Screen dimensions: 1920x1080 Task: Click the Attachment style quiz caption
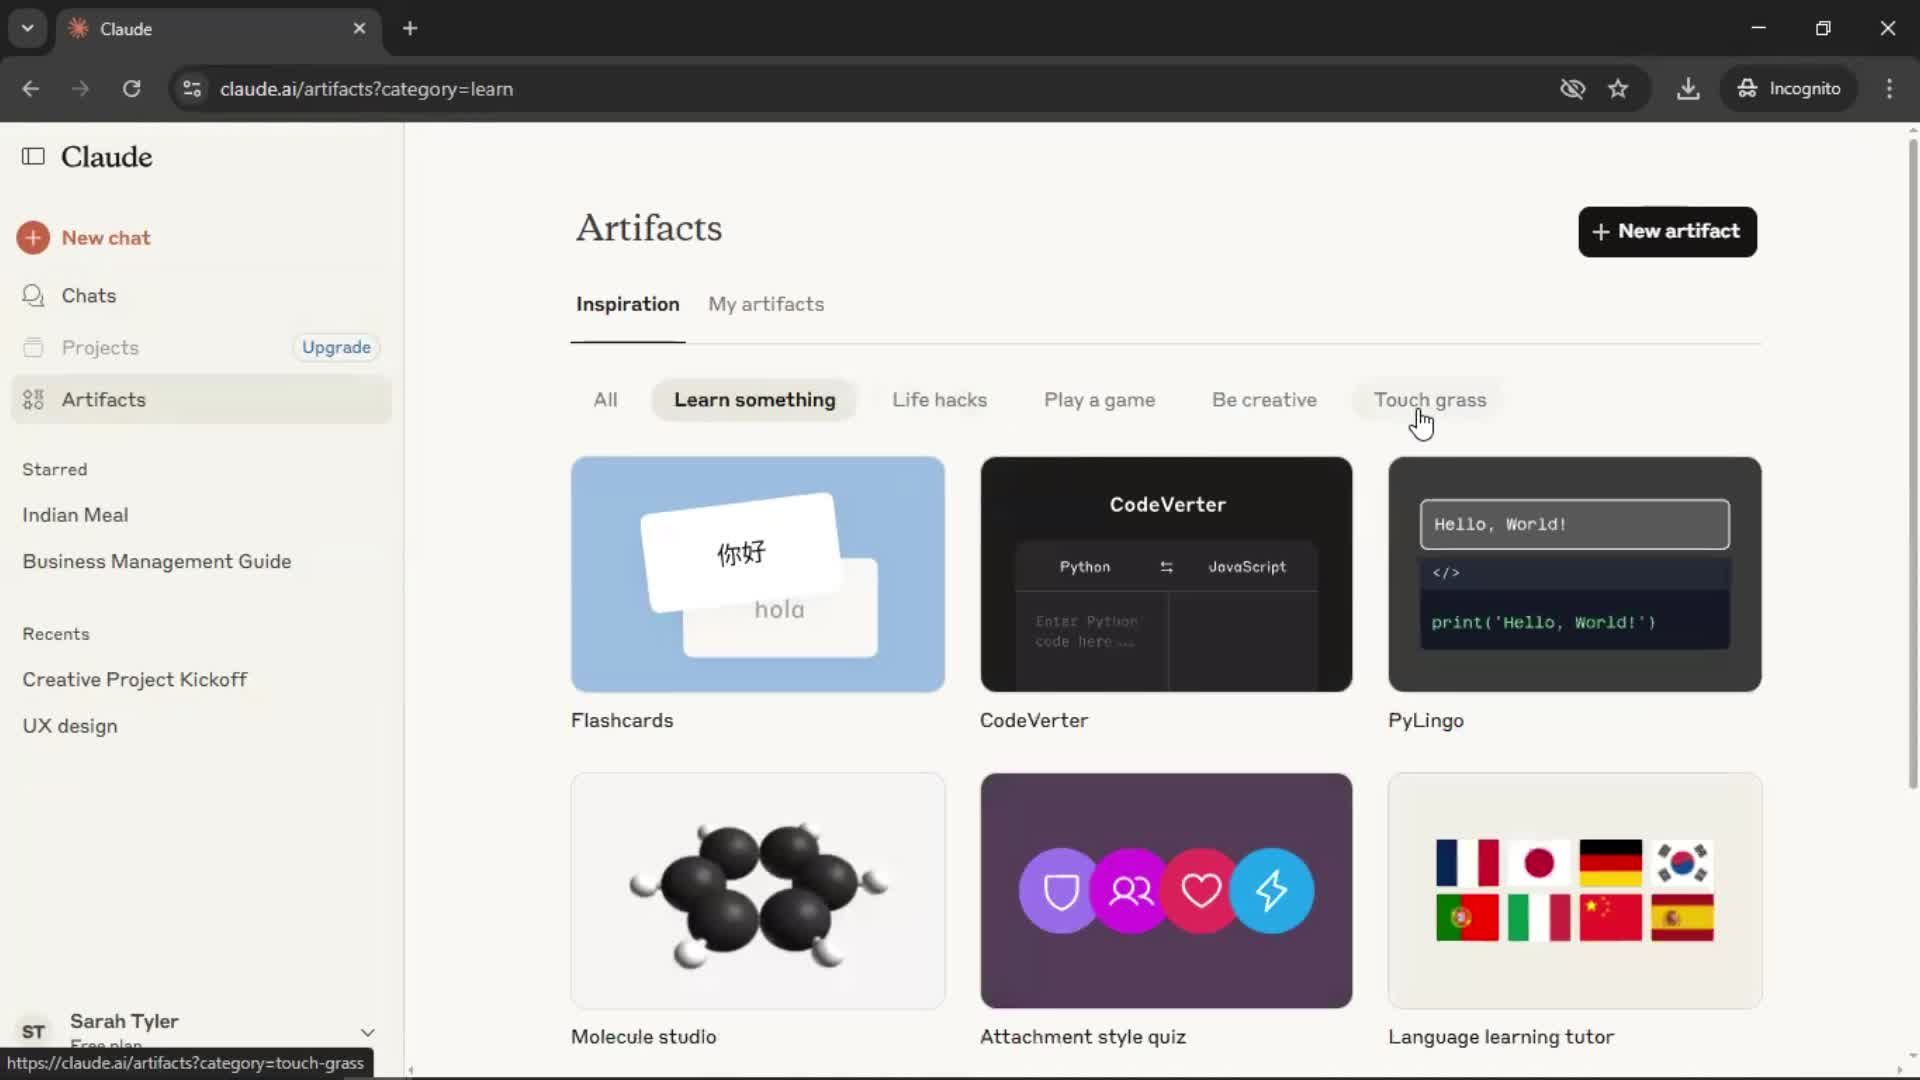pyautogui.click(x=1083, y=1037)
